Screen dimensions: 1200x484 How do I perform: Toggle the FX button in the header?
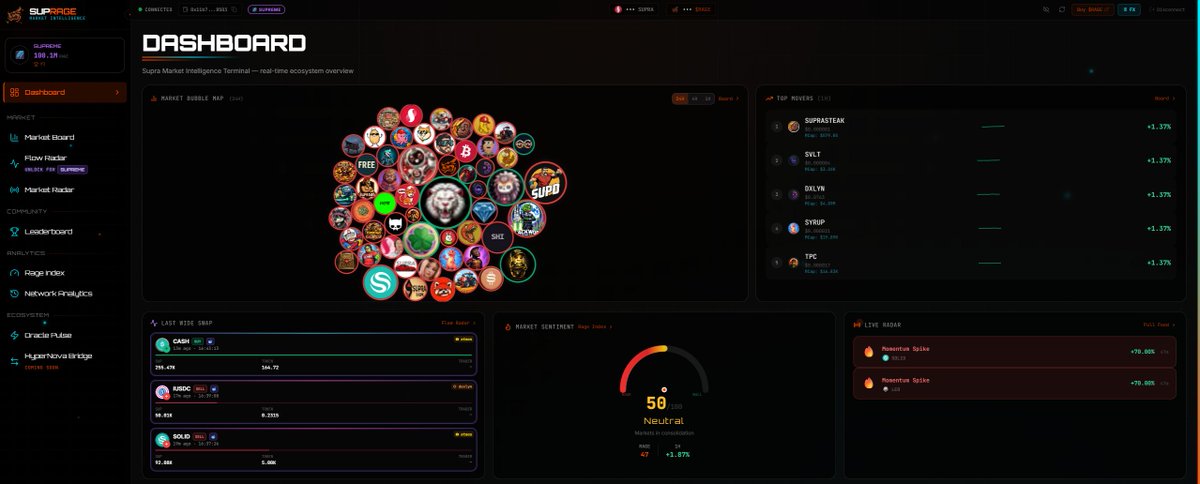click(x=1129, y=9)
